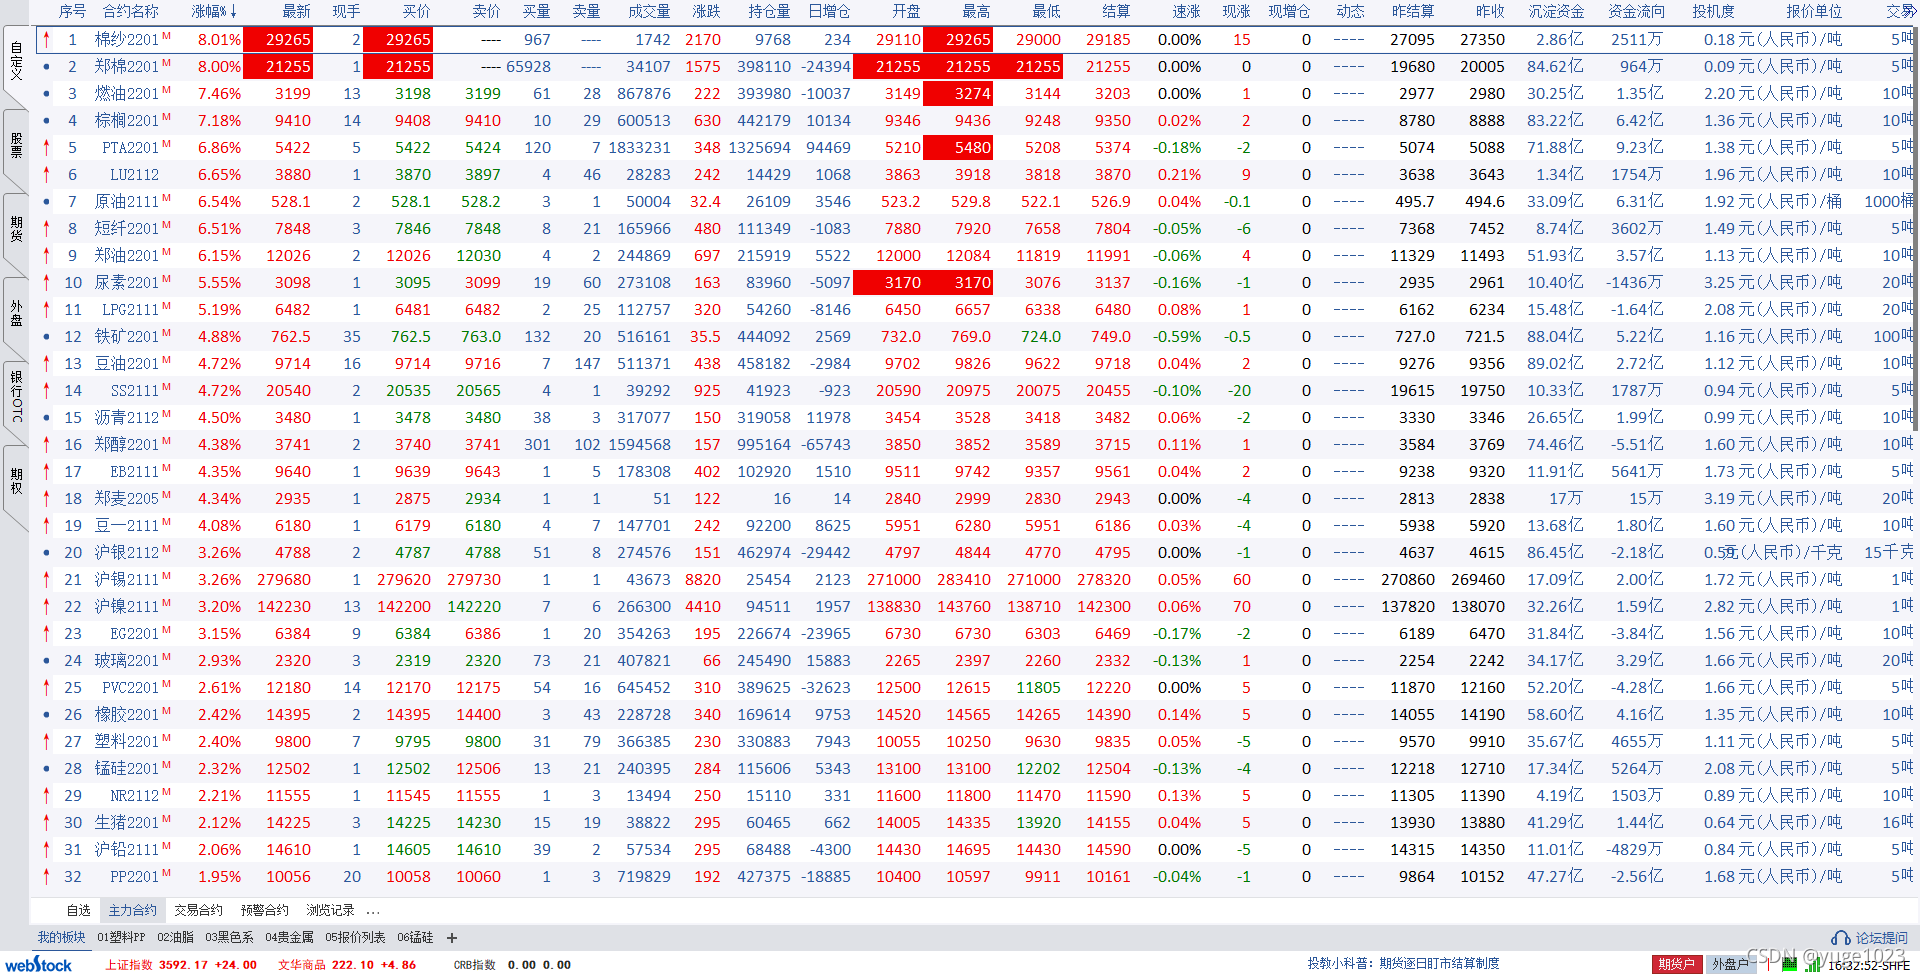
Task: Click the CRB指数 ticker
Action: point(512,965)
